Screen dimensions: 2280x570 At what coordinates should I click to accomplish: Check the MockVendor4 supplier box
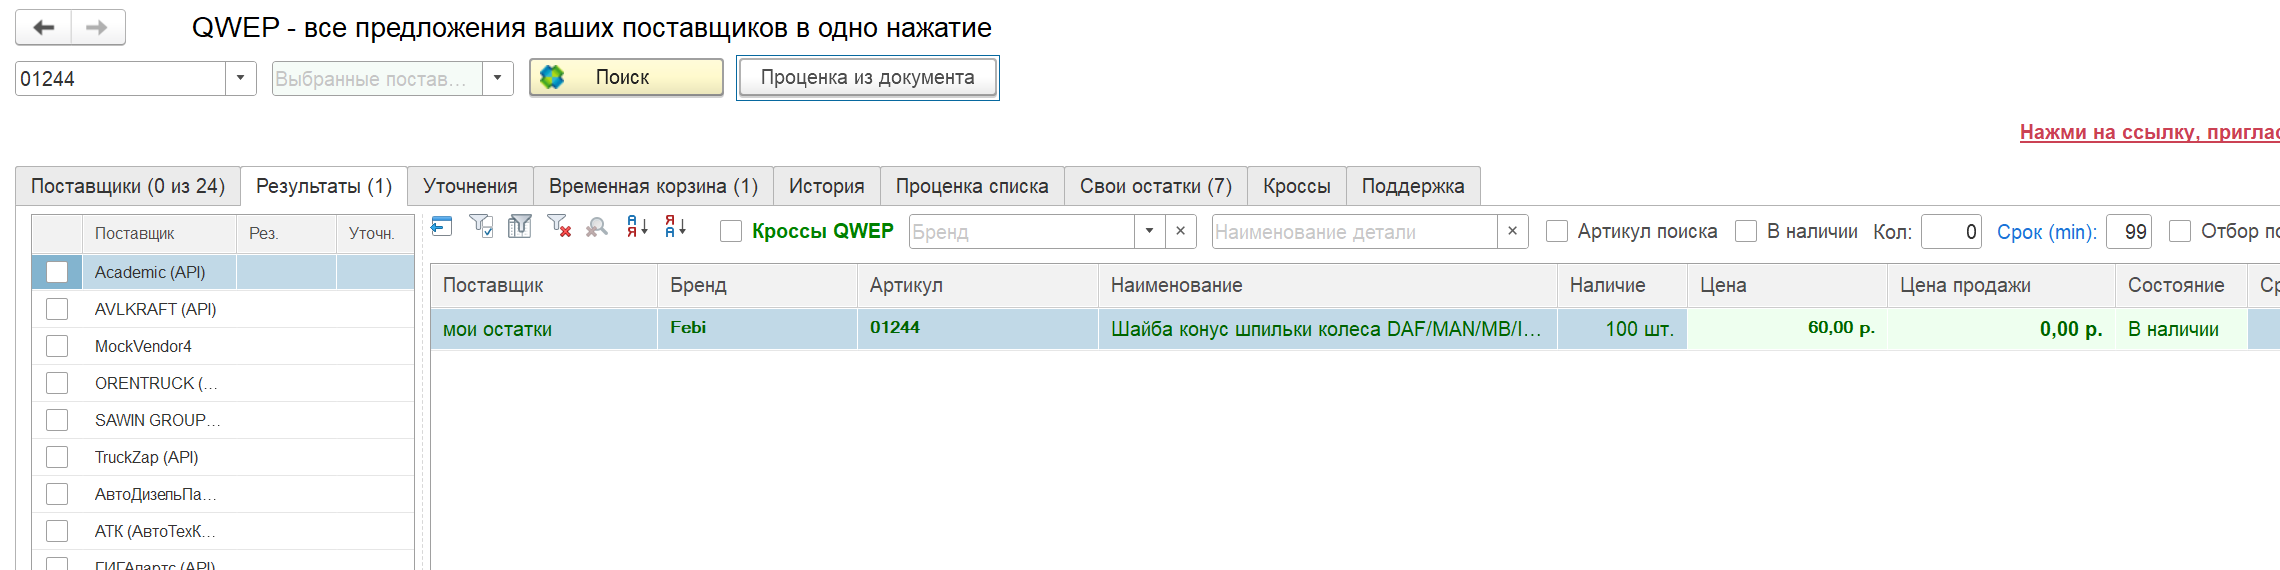point(57,346)
